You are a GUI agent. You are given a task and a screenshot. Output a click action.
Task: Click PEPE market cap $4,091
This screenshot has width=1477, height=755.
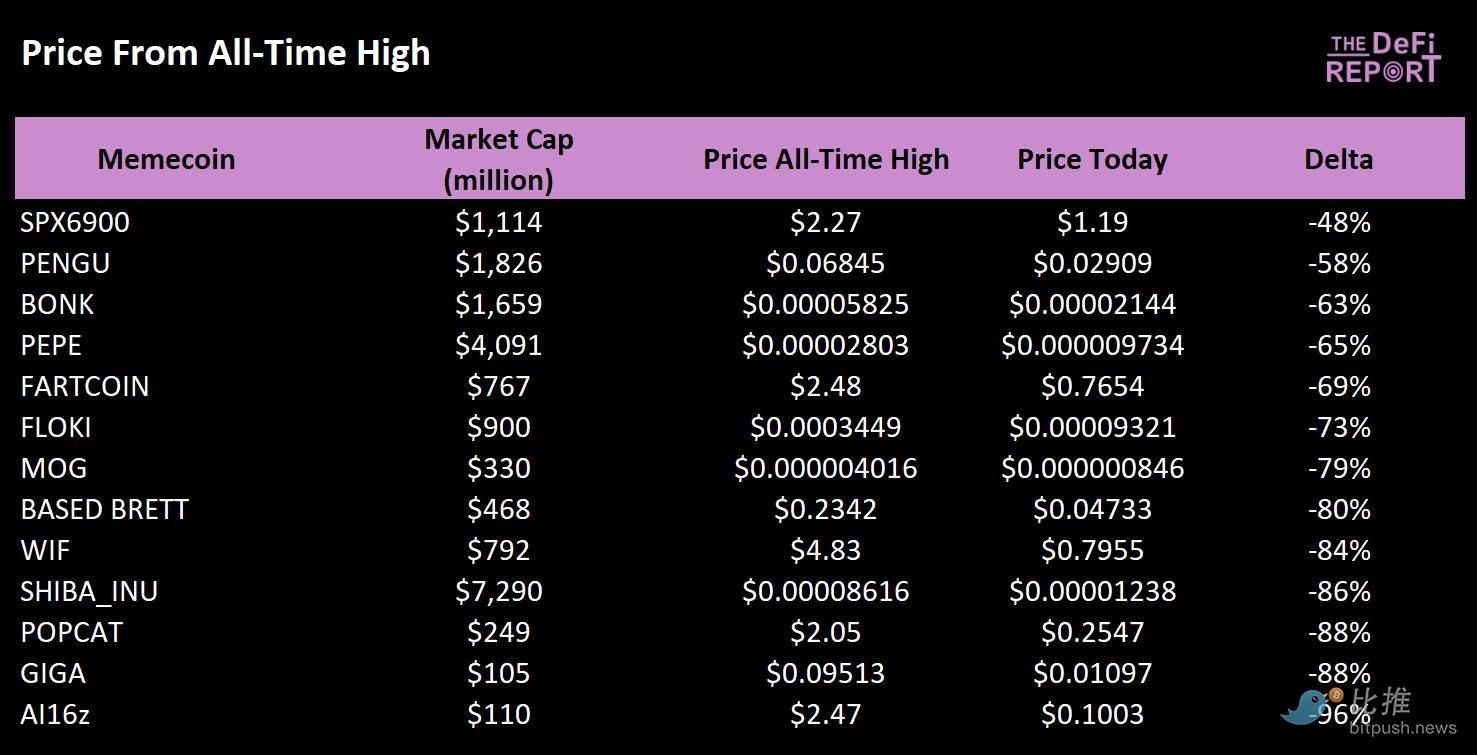point(498,345)
